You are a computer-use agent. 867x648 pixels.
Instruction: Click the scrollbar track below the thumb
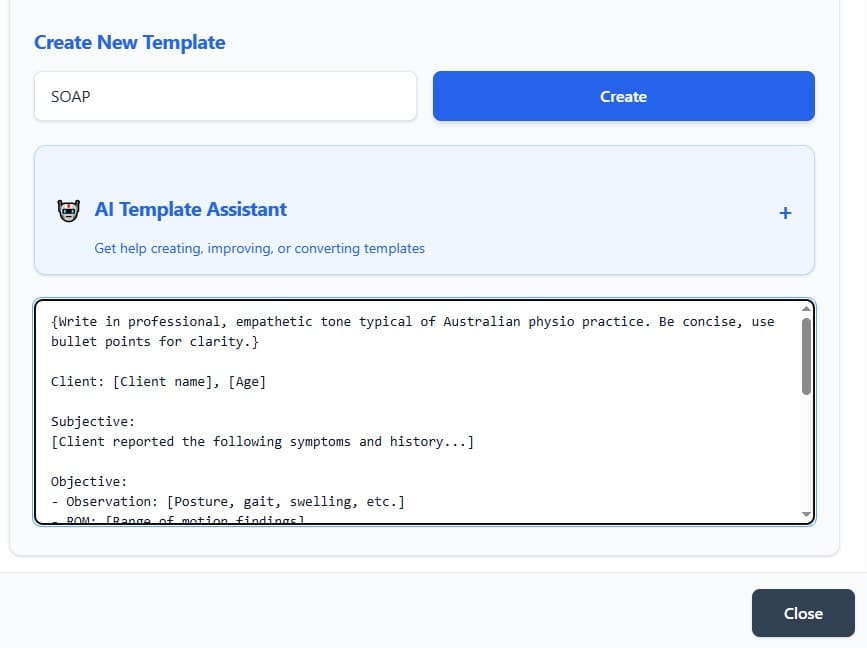click(x=807, y=440)
